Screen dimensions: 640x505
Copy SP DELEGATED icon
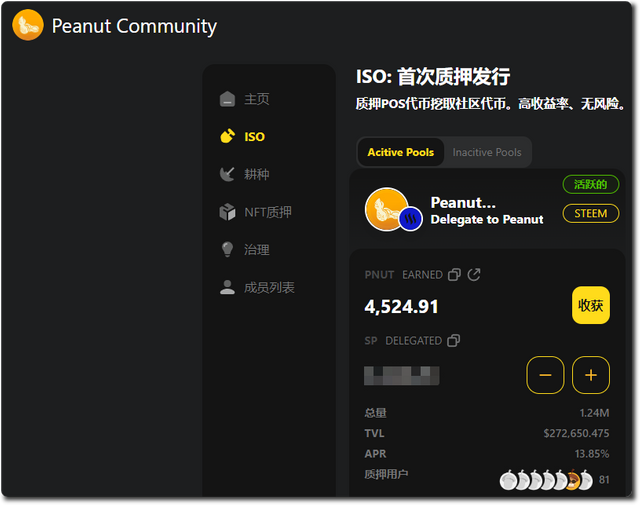453,340
